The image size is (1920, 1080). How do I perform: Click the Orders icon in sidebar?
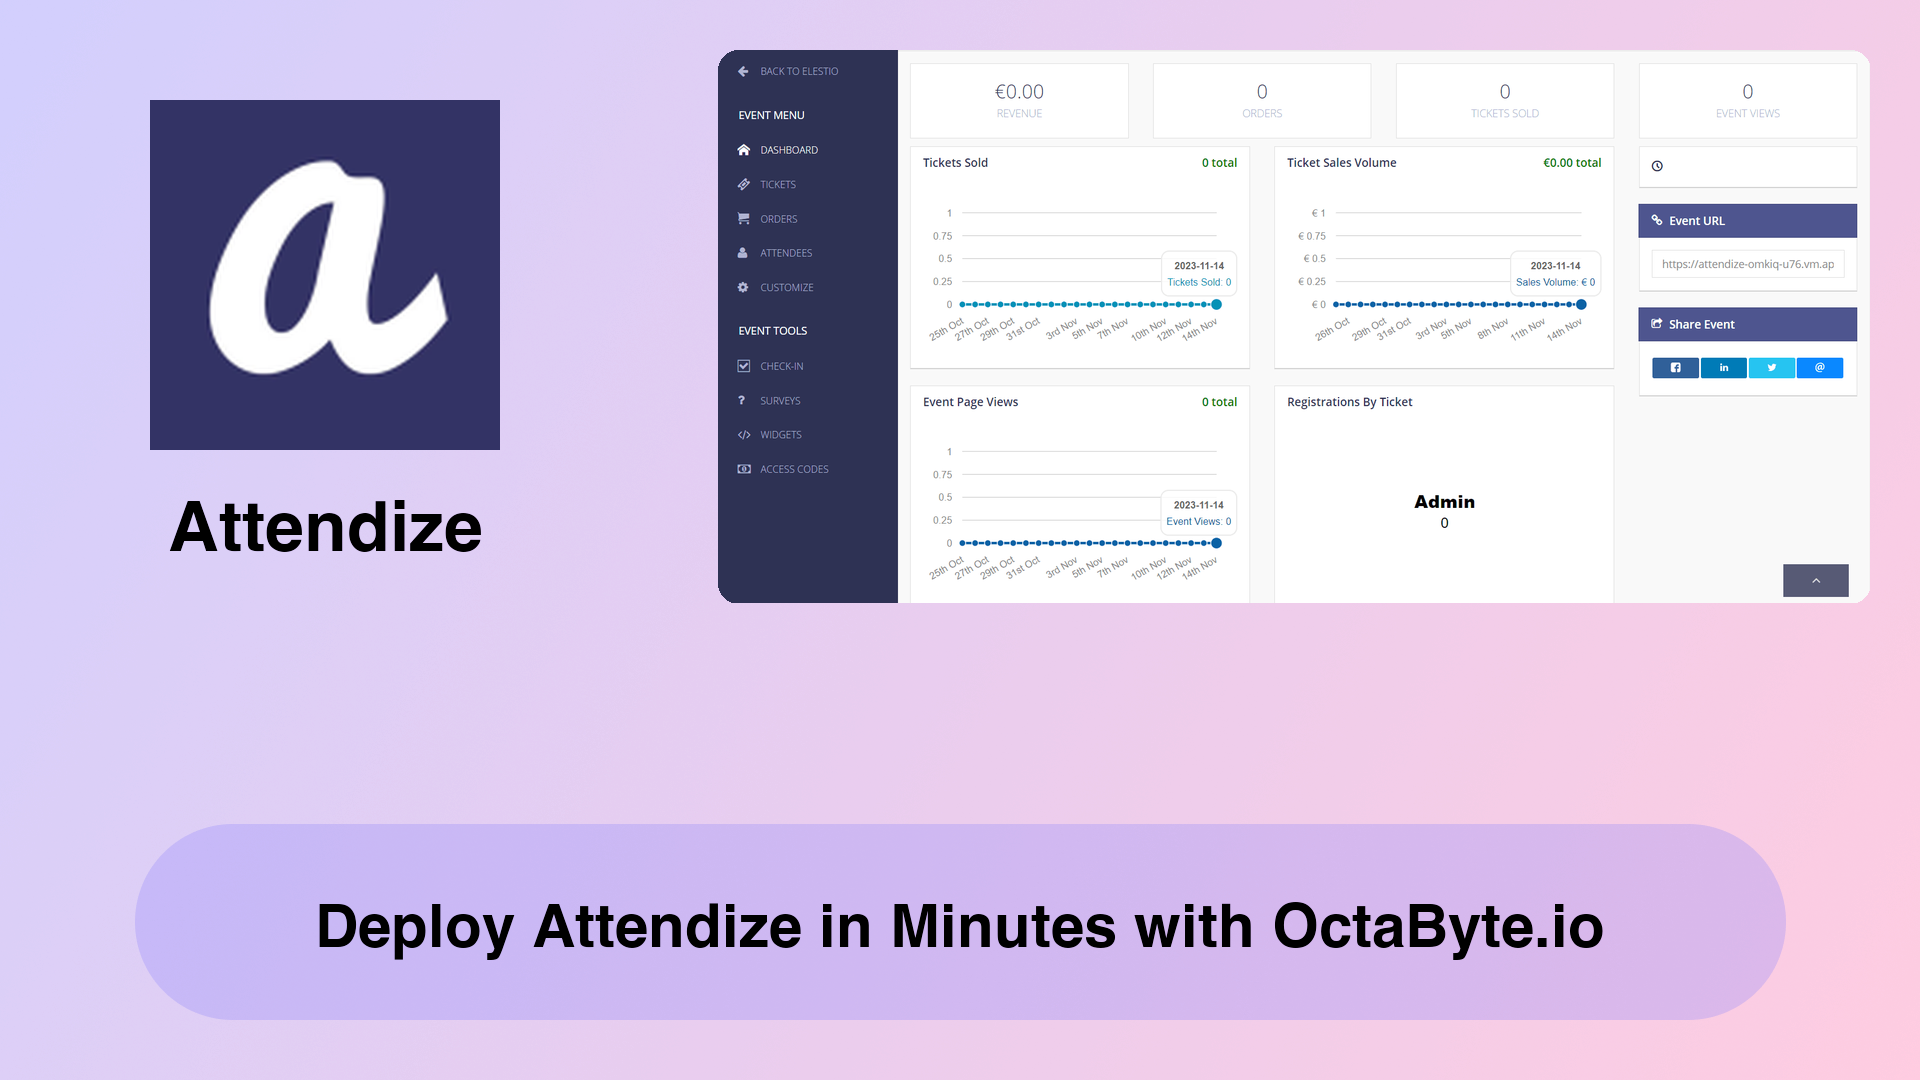[x=744, y=218]
